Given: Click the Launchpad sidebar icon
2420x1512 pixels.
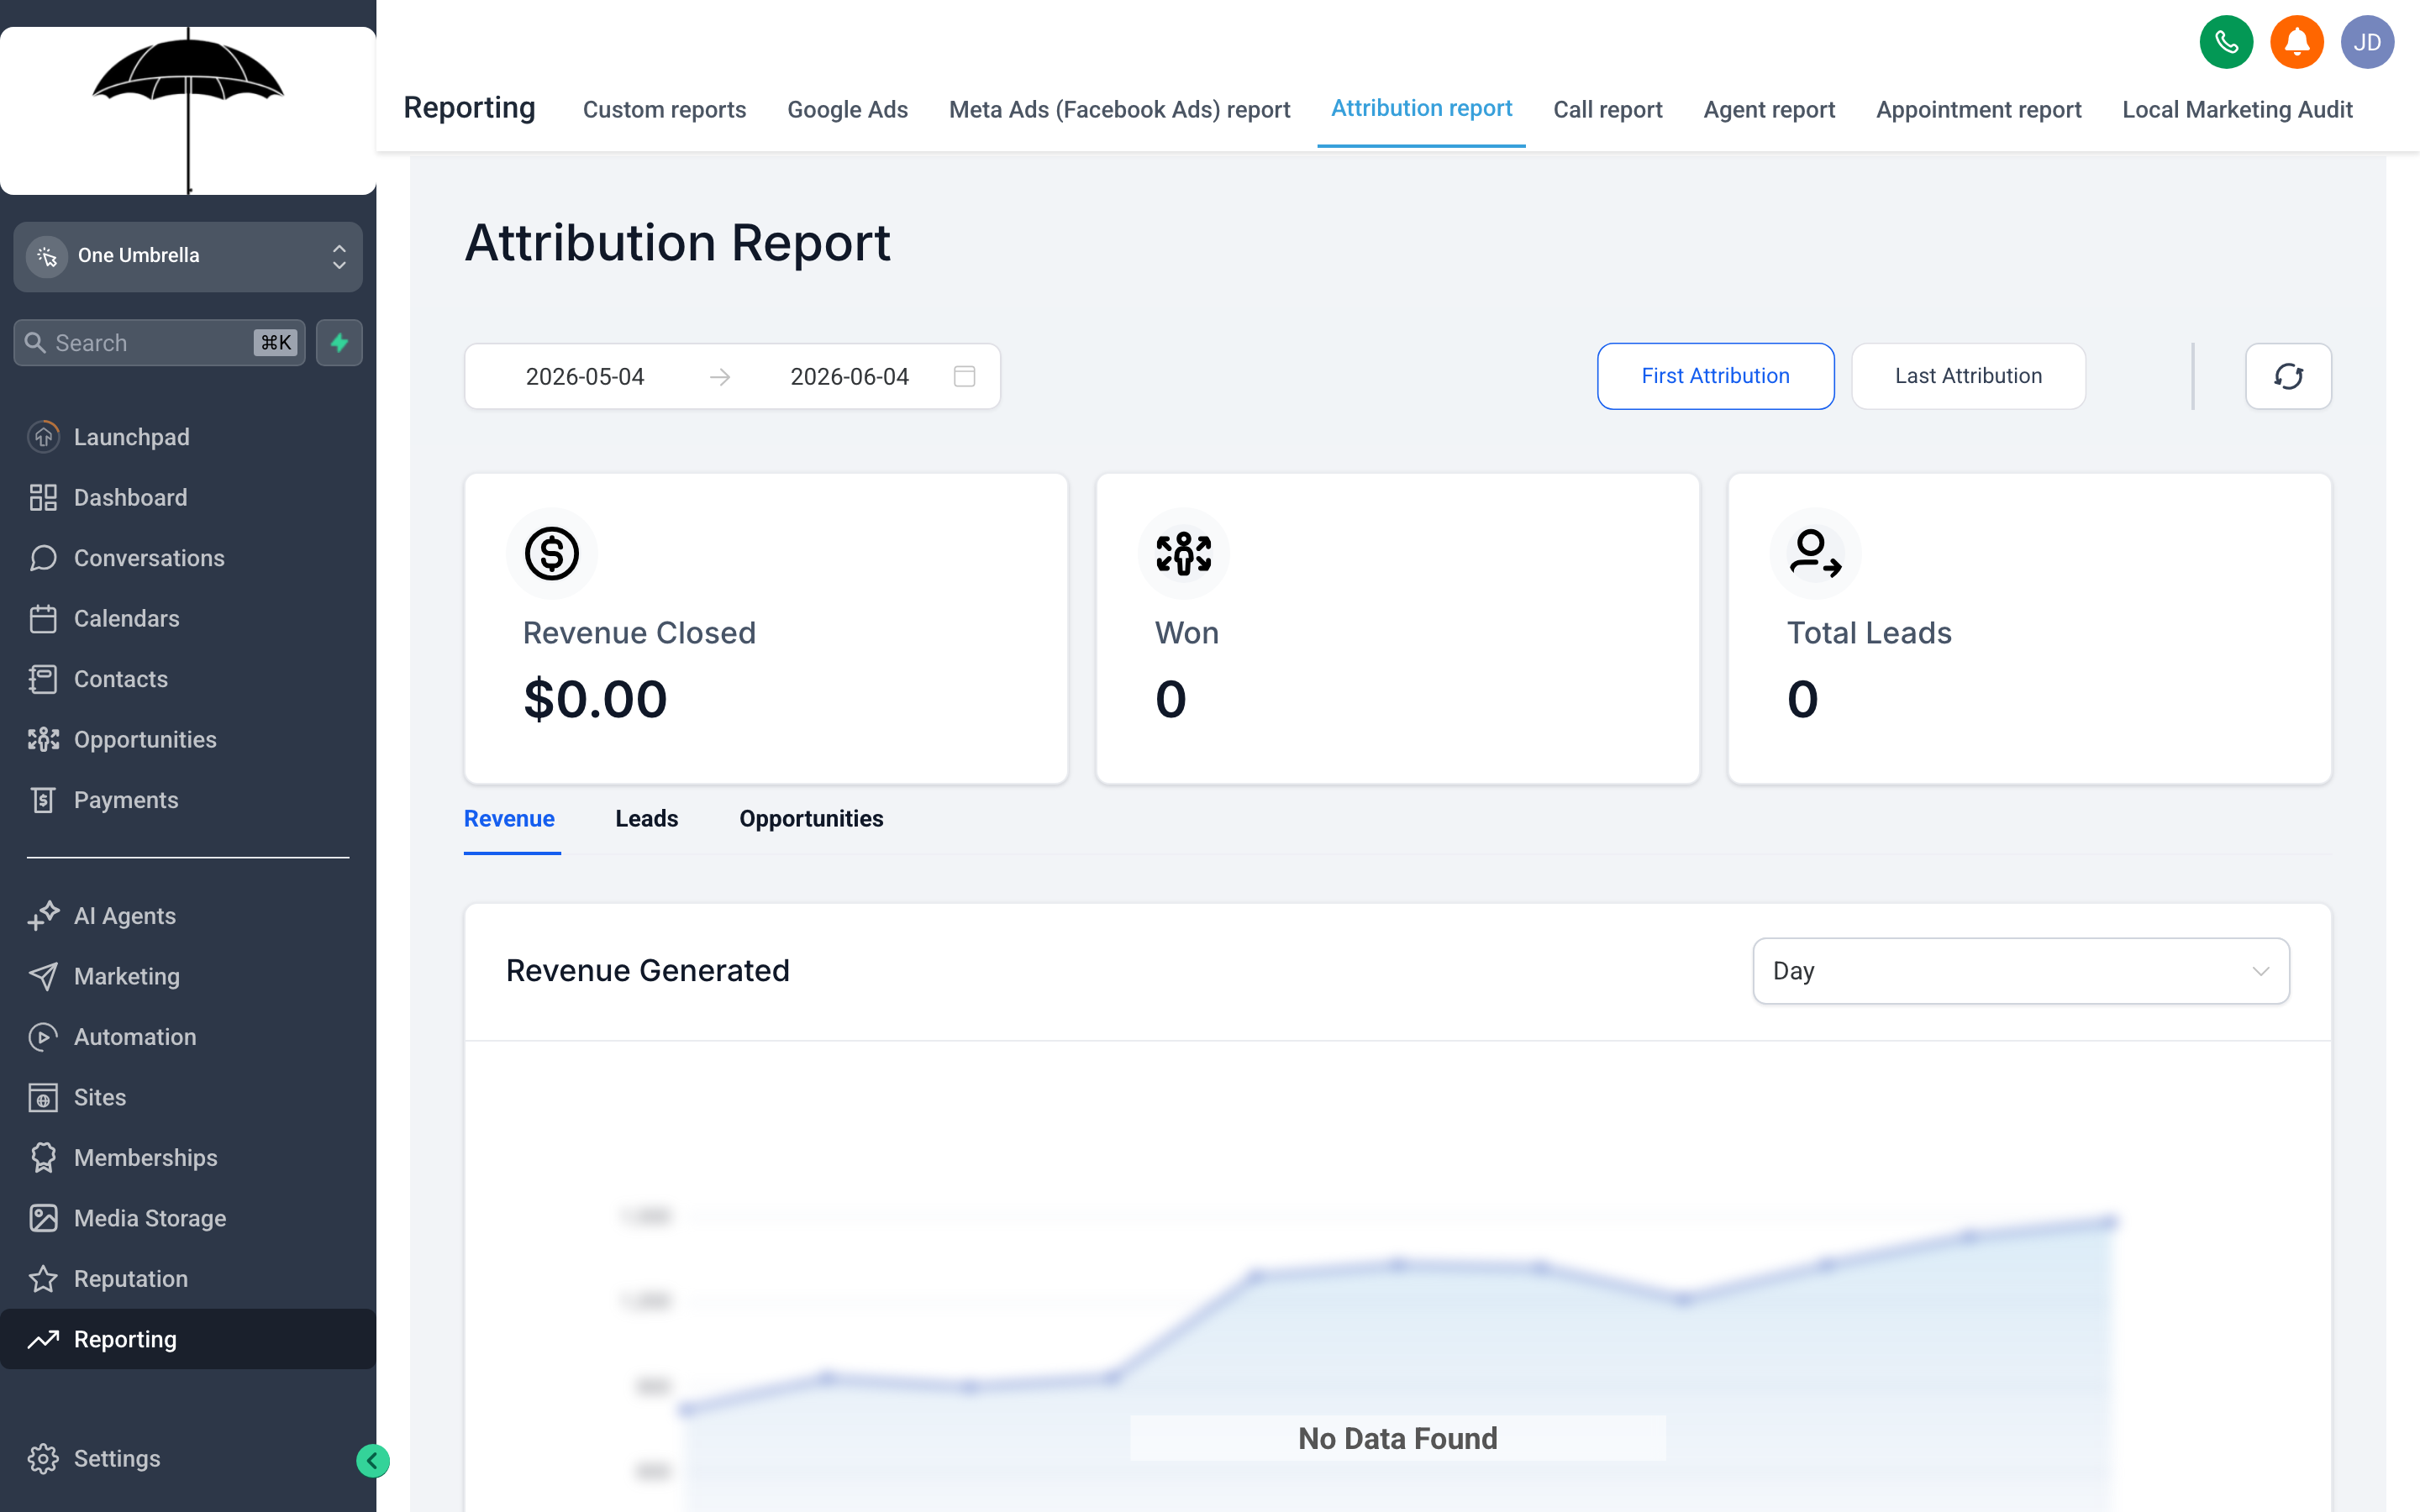Looking at the screenshot, I should click(43, 437).
